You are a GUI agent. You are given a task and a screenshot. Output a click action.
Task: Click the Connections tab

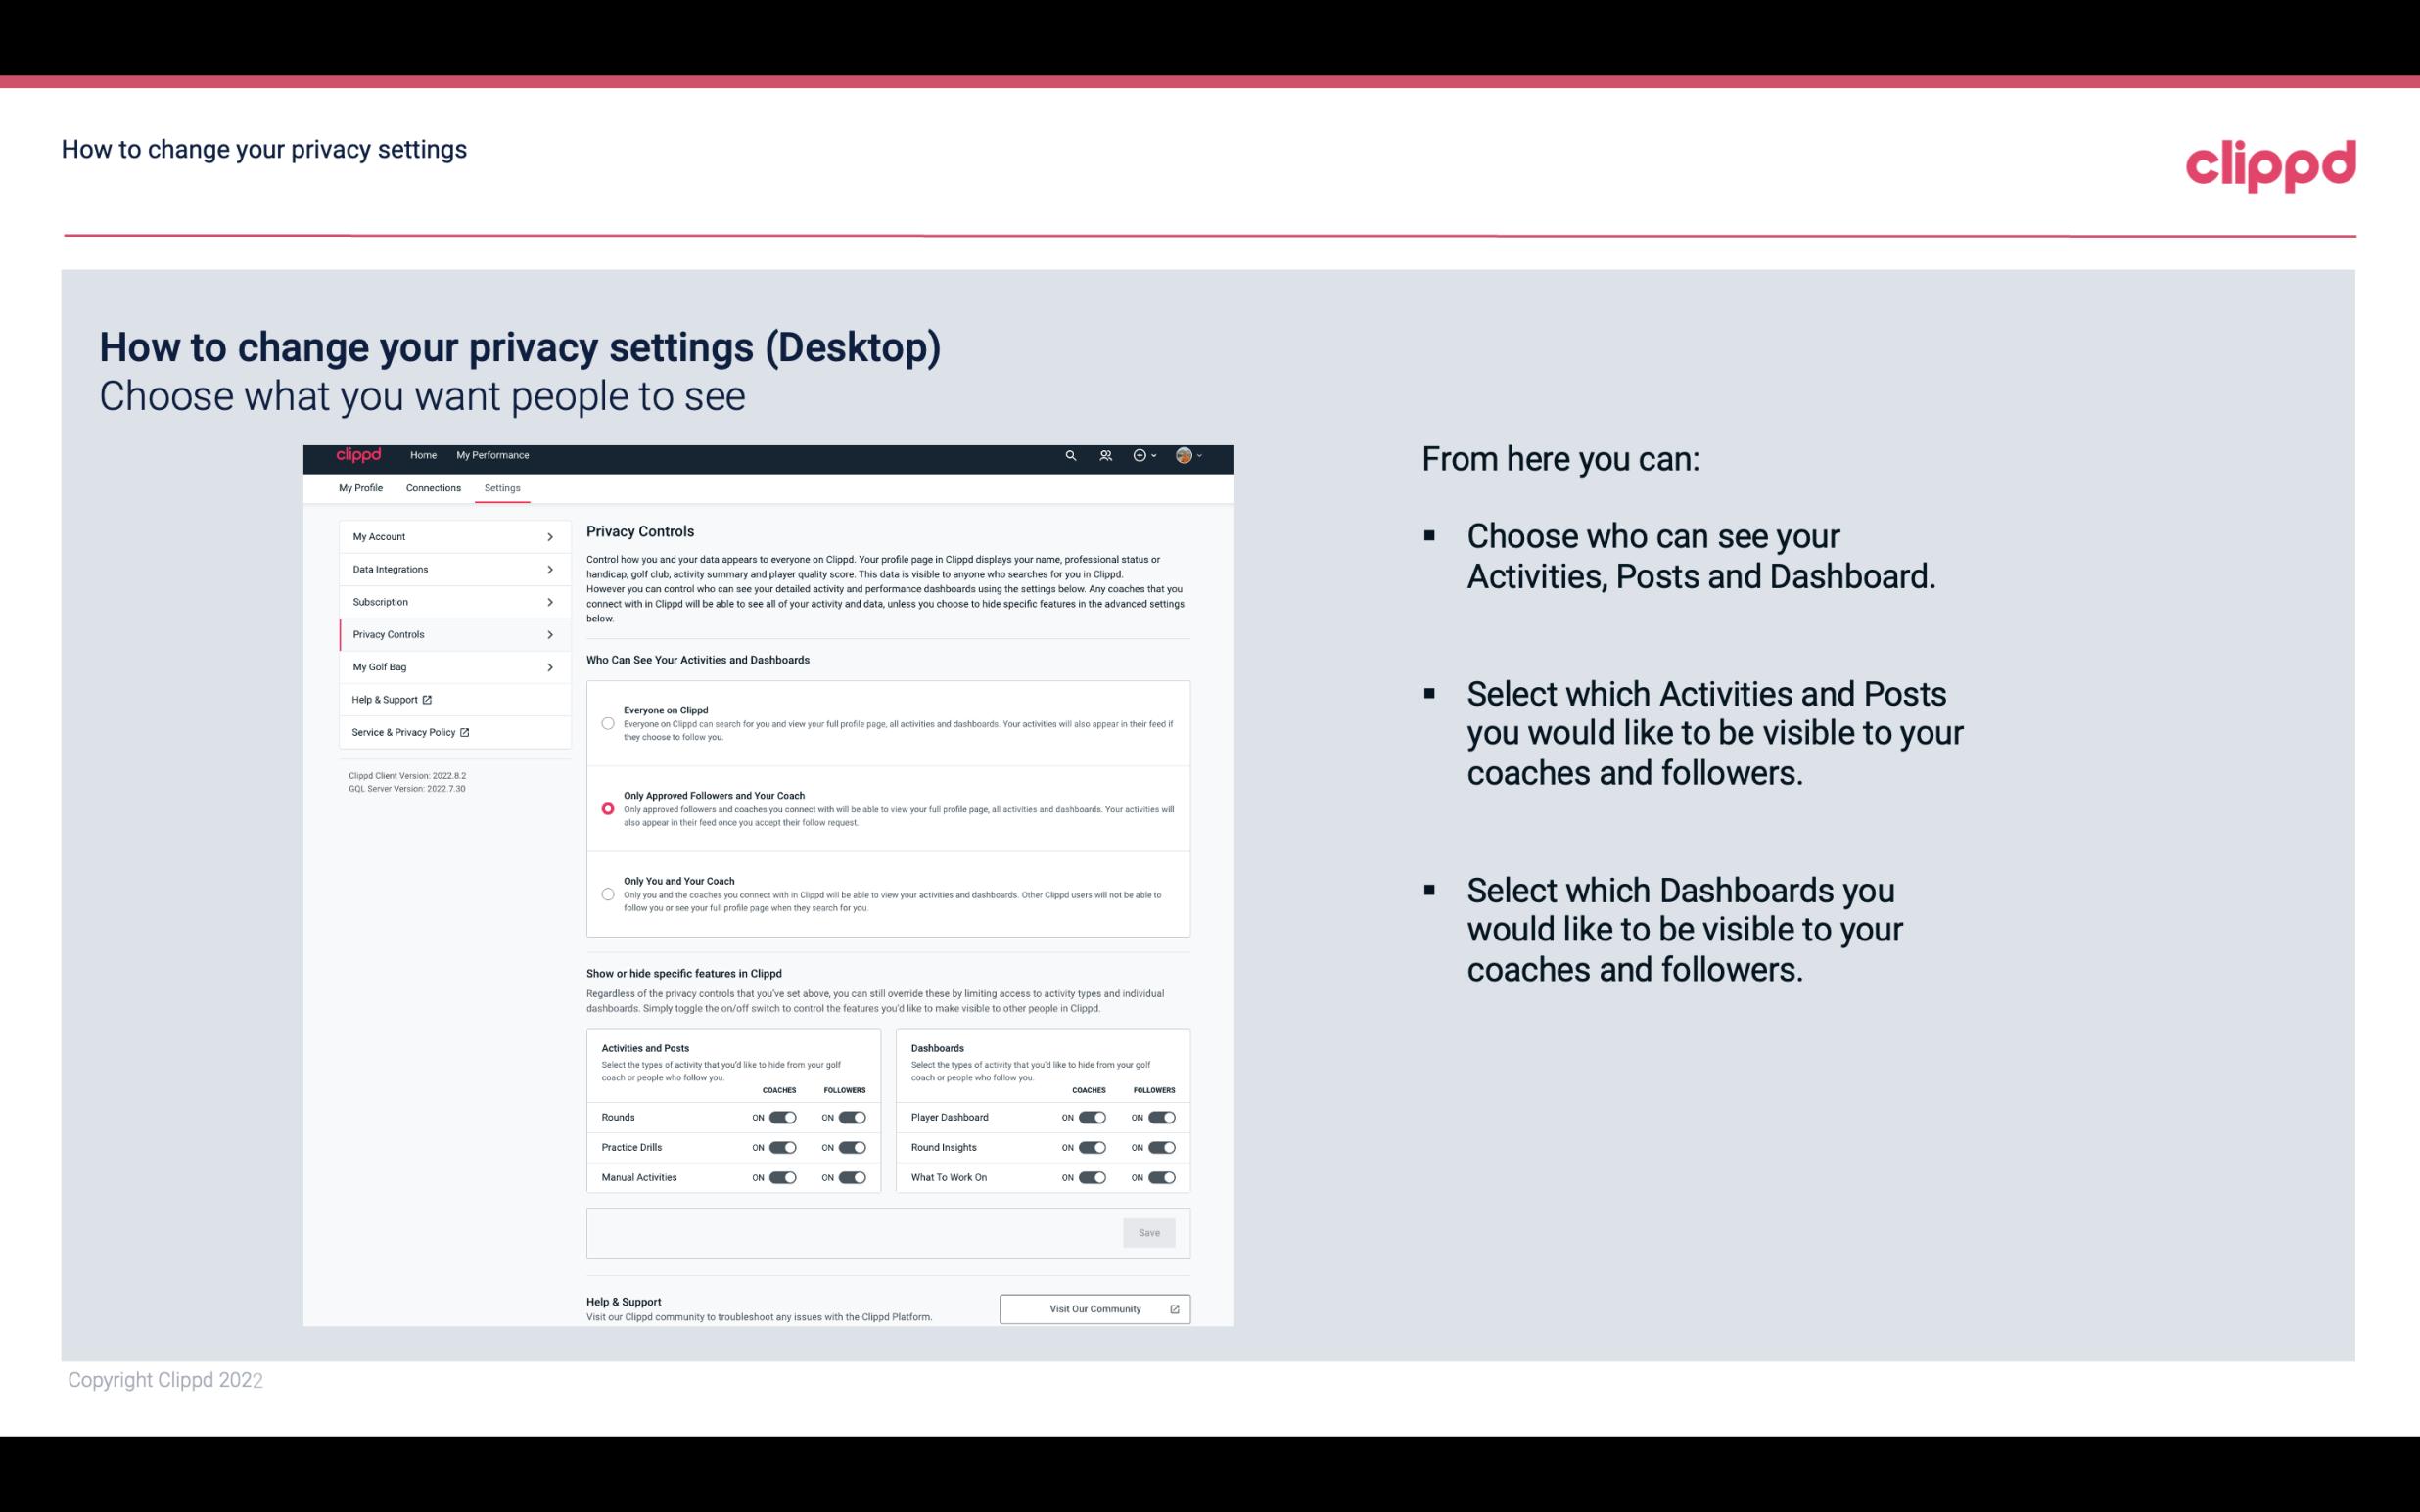point(432,487)
